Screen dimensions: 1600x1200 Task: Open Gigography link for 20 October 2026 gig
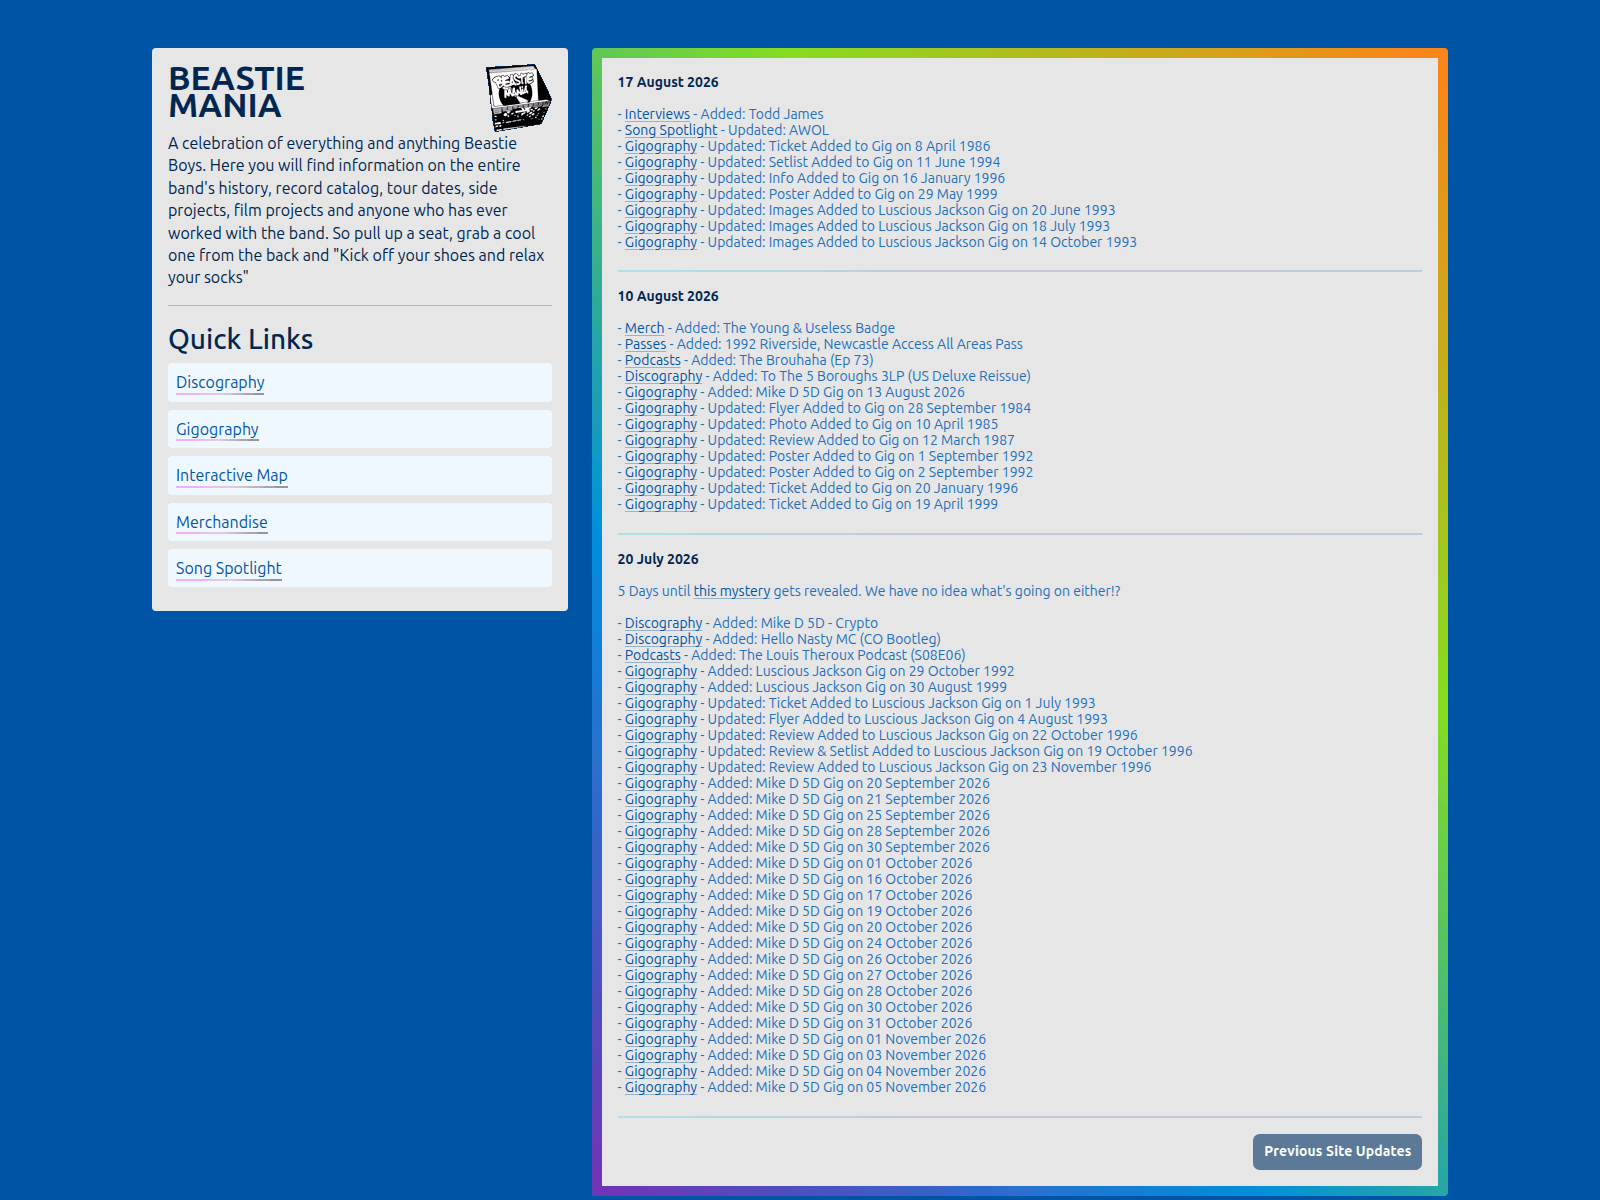click(661, 927)
